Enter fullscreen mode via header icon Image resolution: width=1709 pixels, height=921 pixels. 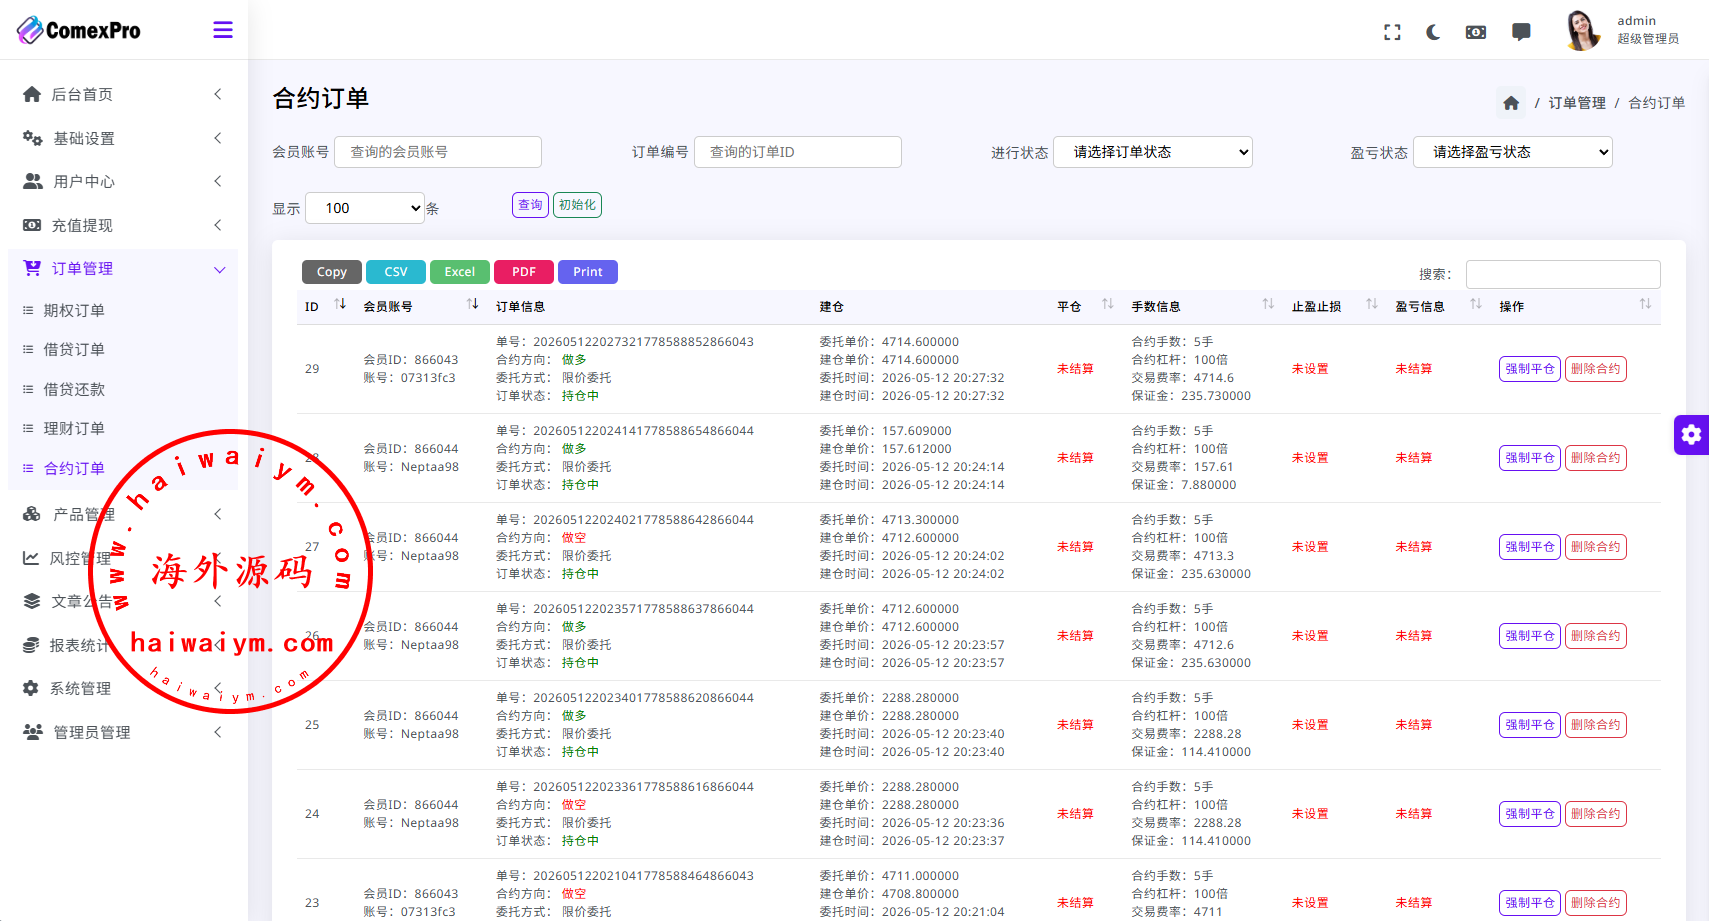click(x=1392, y=32)
